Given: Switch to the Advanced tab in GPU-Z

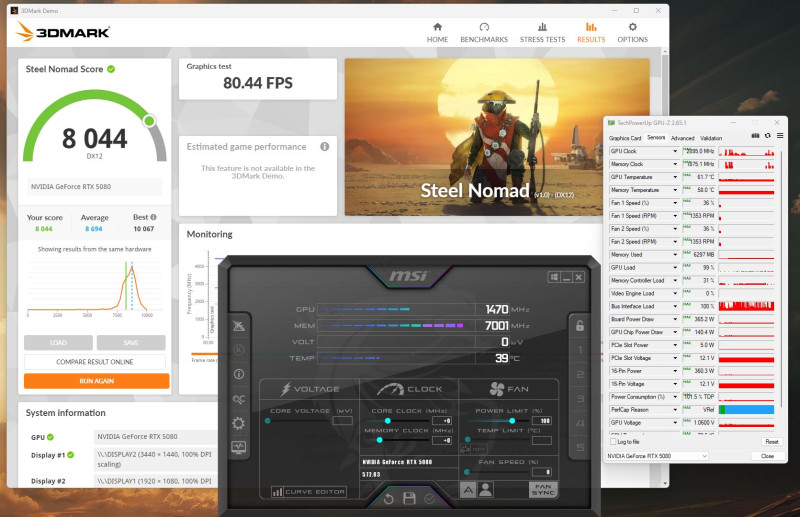Looking at the screenshot, I should coord(682,138).
